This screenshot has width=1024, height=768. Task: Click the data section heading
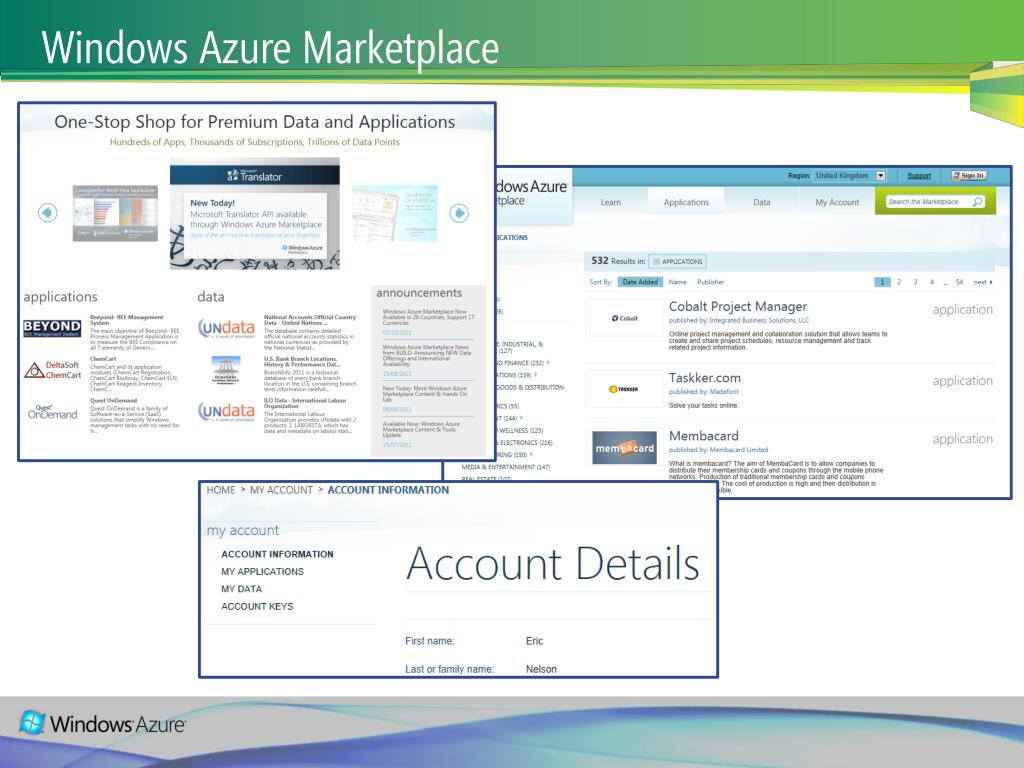click(210, 296)
